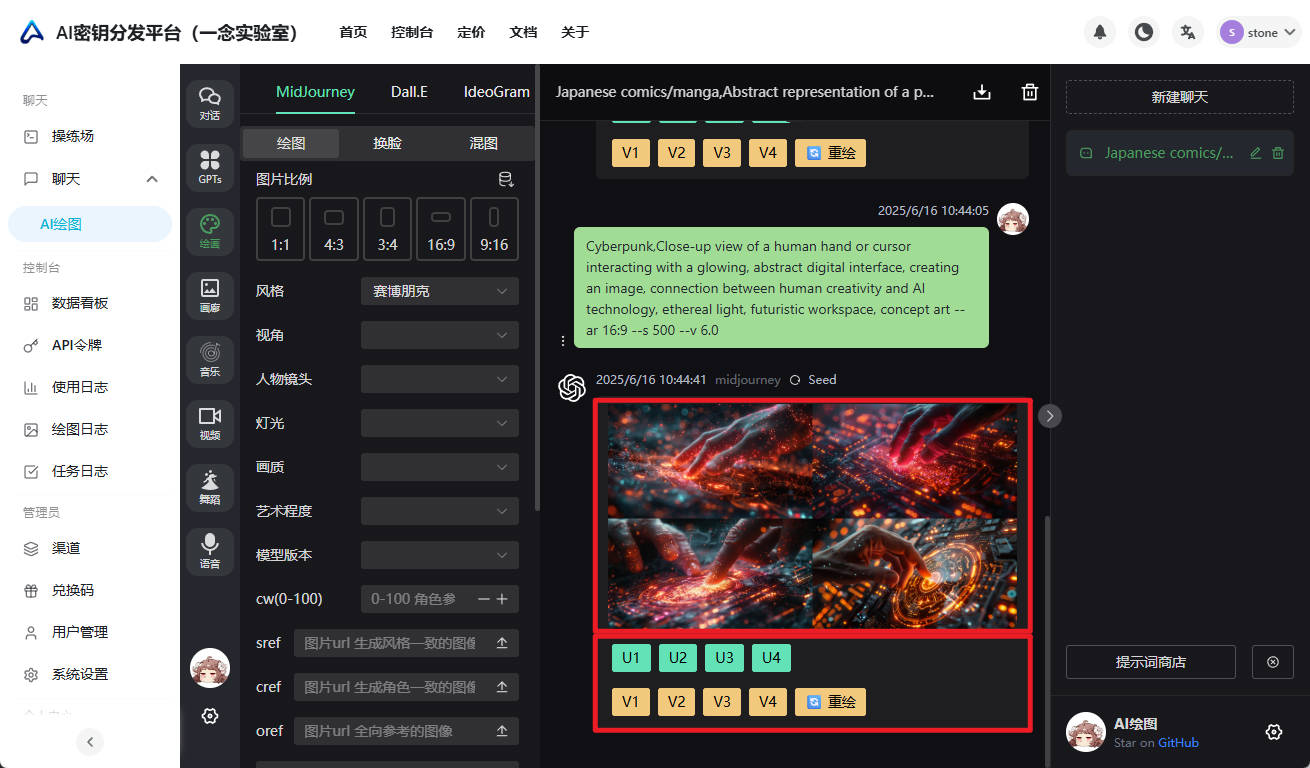
Task: Click the ratio save icon beside 图片比例
Action: [506, 180]
